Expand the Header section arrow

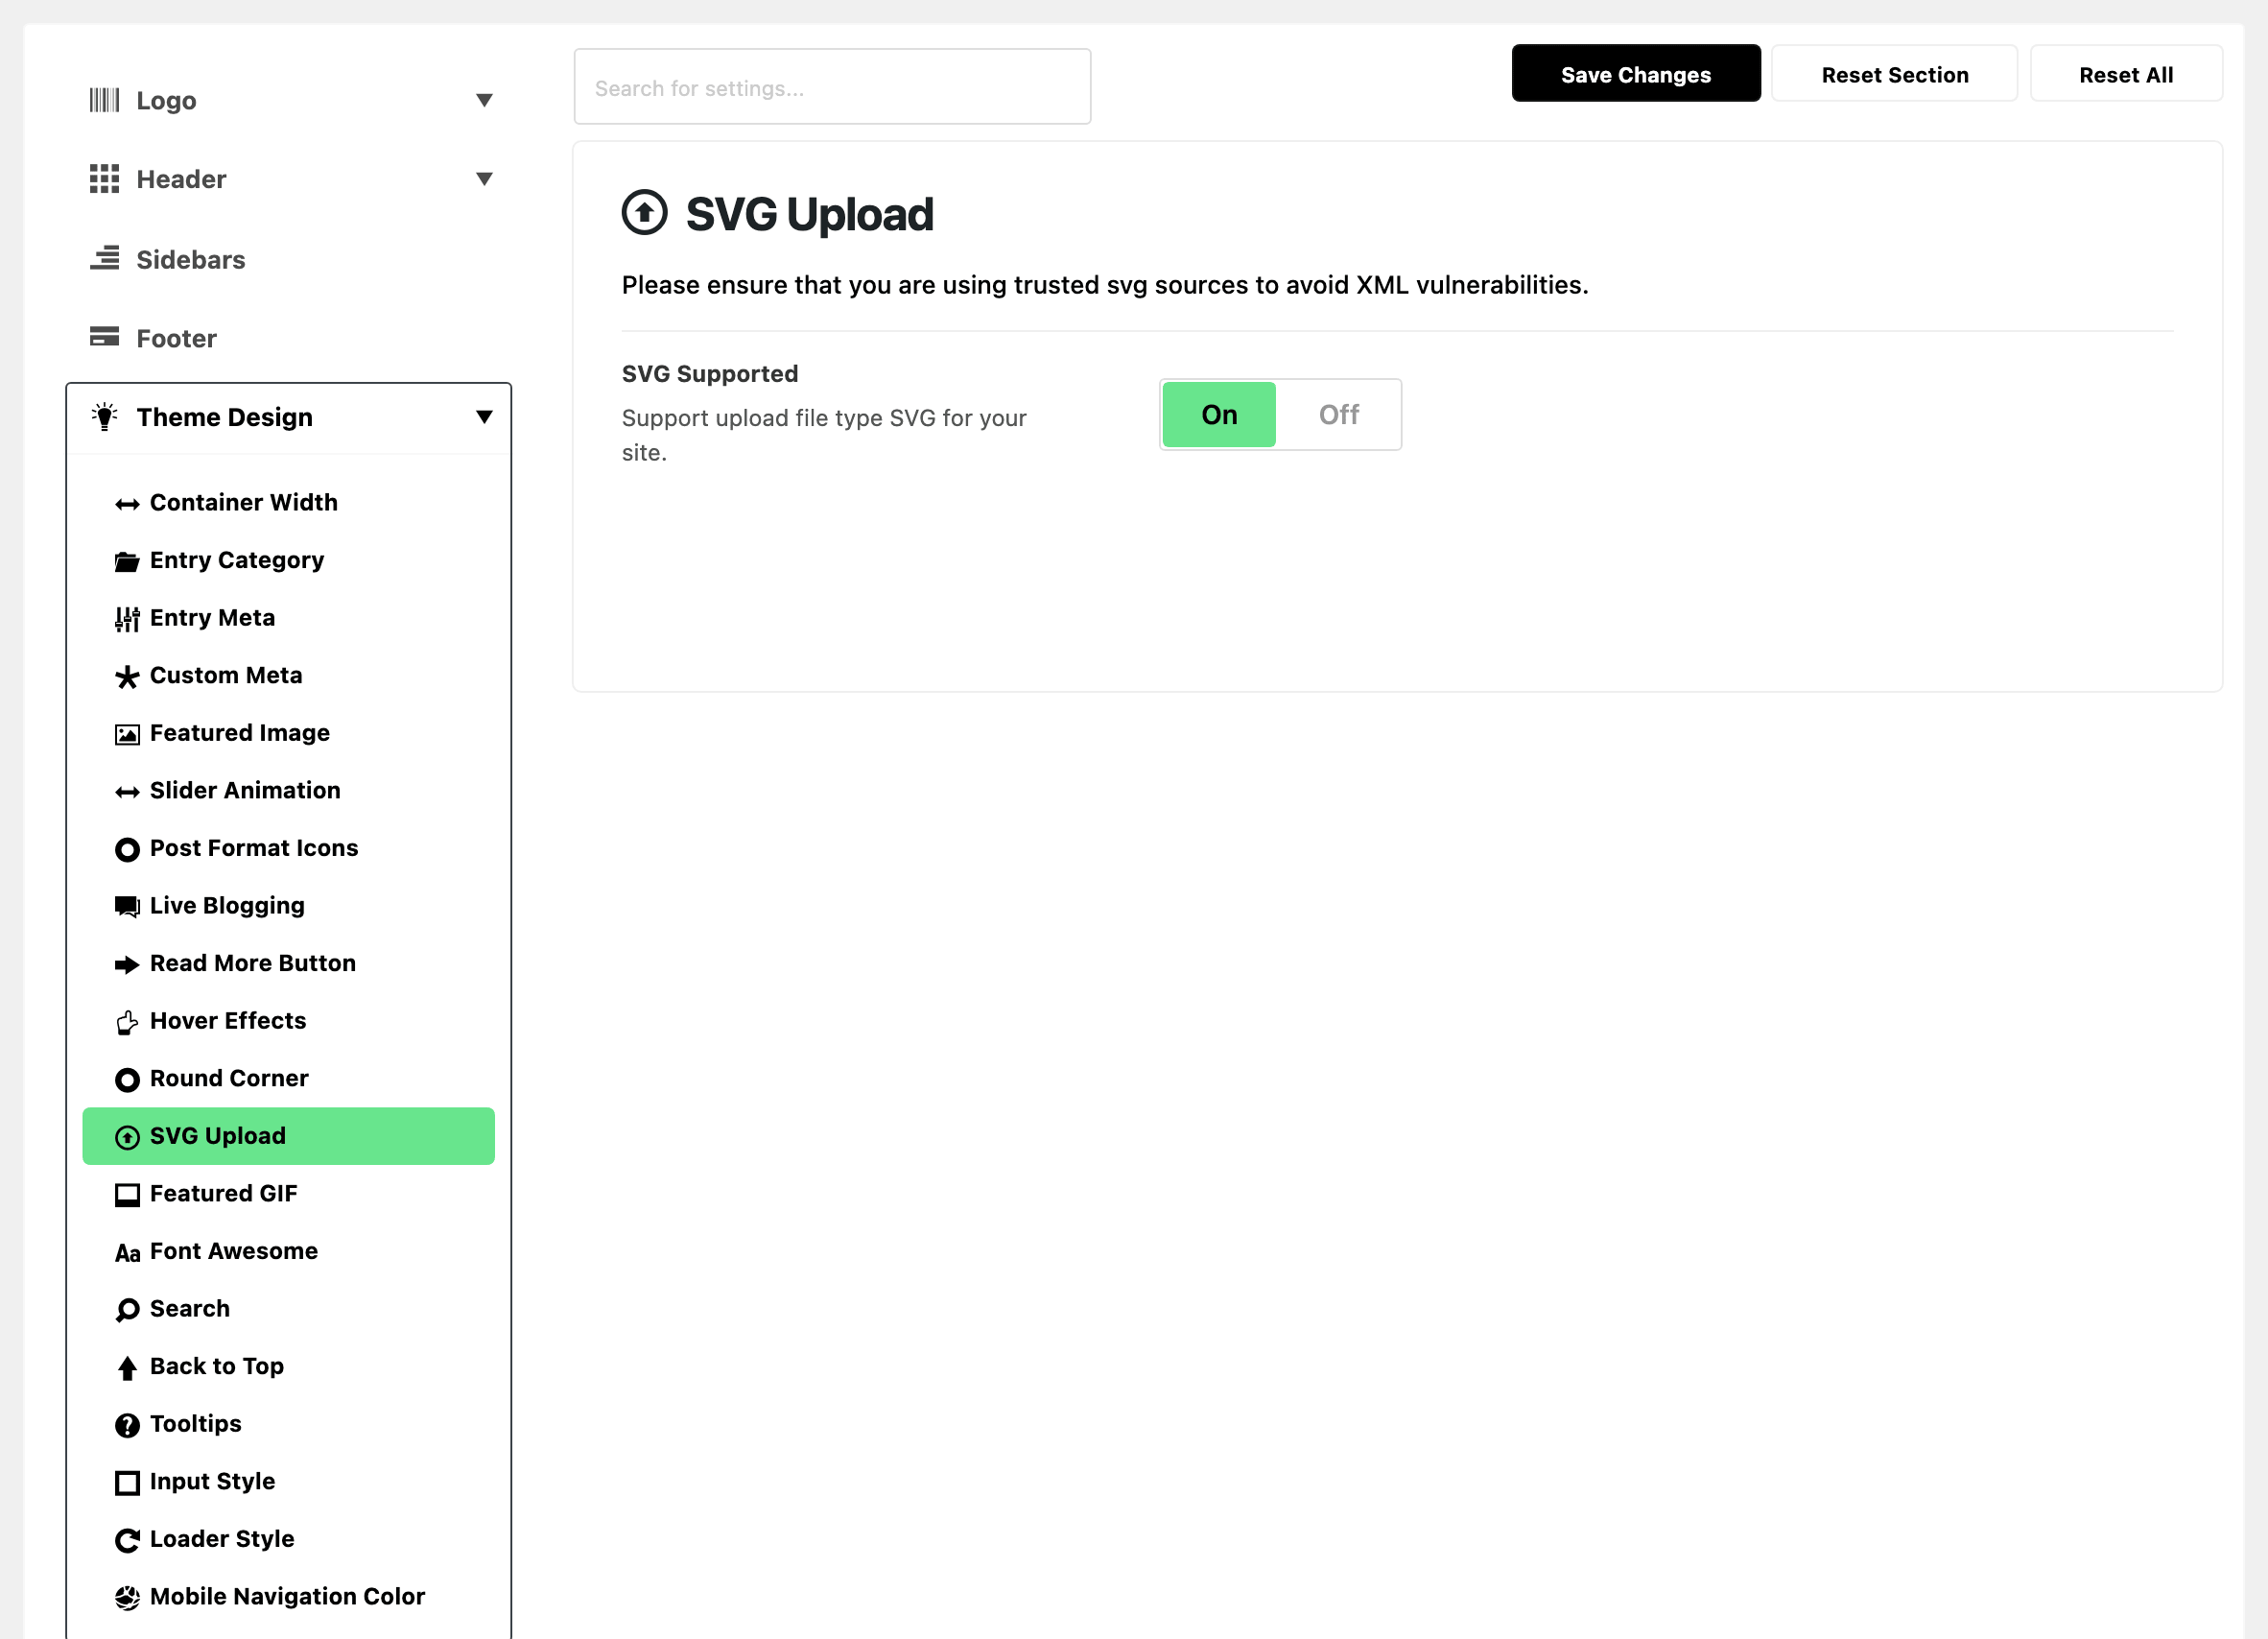(x=484, y=179)
